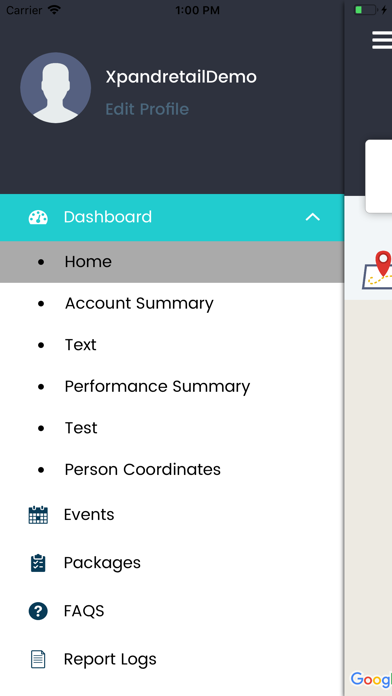Select the Text submenu item
The width and height of the screenshot is (392, 696).
click(x=172, y=345)
